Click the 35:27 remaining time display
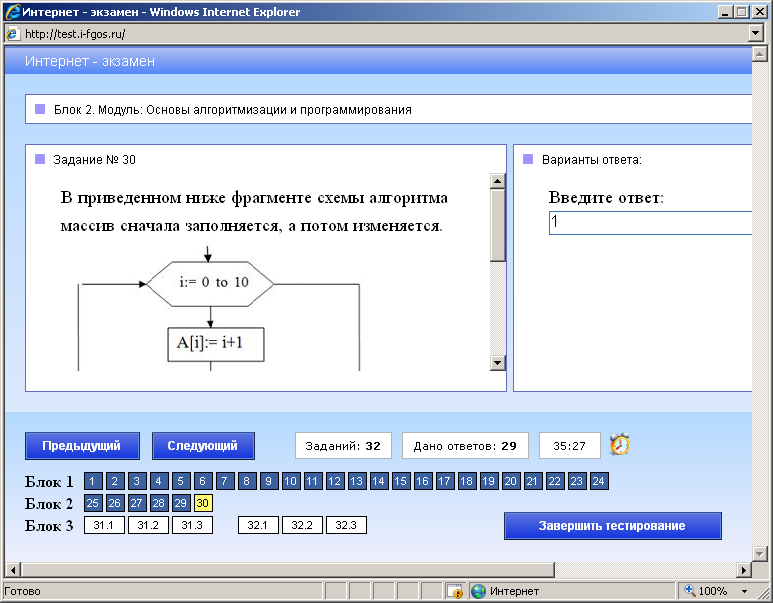 click(570, 446)
